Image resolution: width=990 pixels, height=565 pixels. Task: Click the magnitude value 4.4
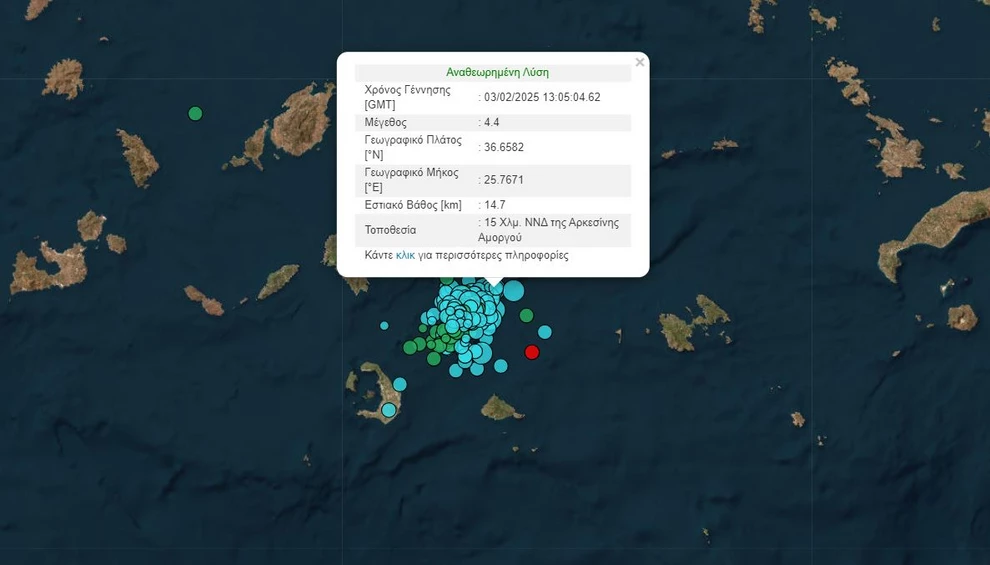click(491, 122)
